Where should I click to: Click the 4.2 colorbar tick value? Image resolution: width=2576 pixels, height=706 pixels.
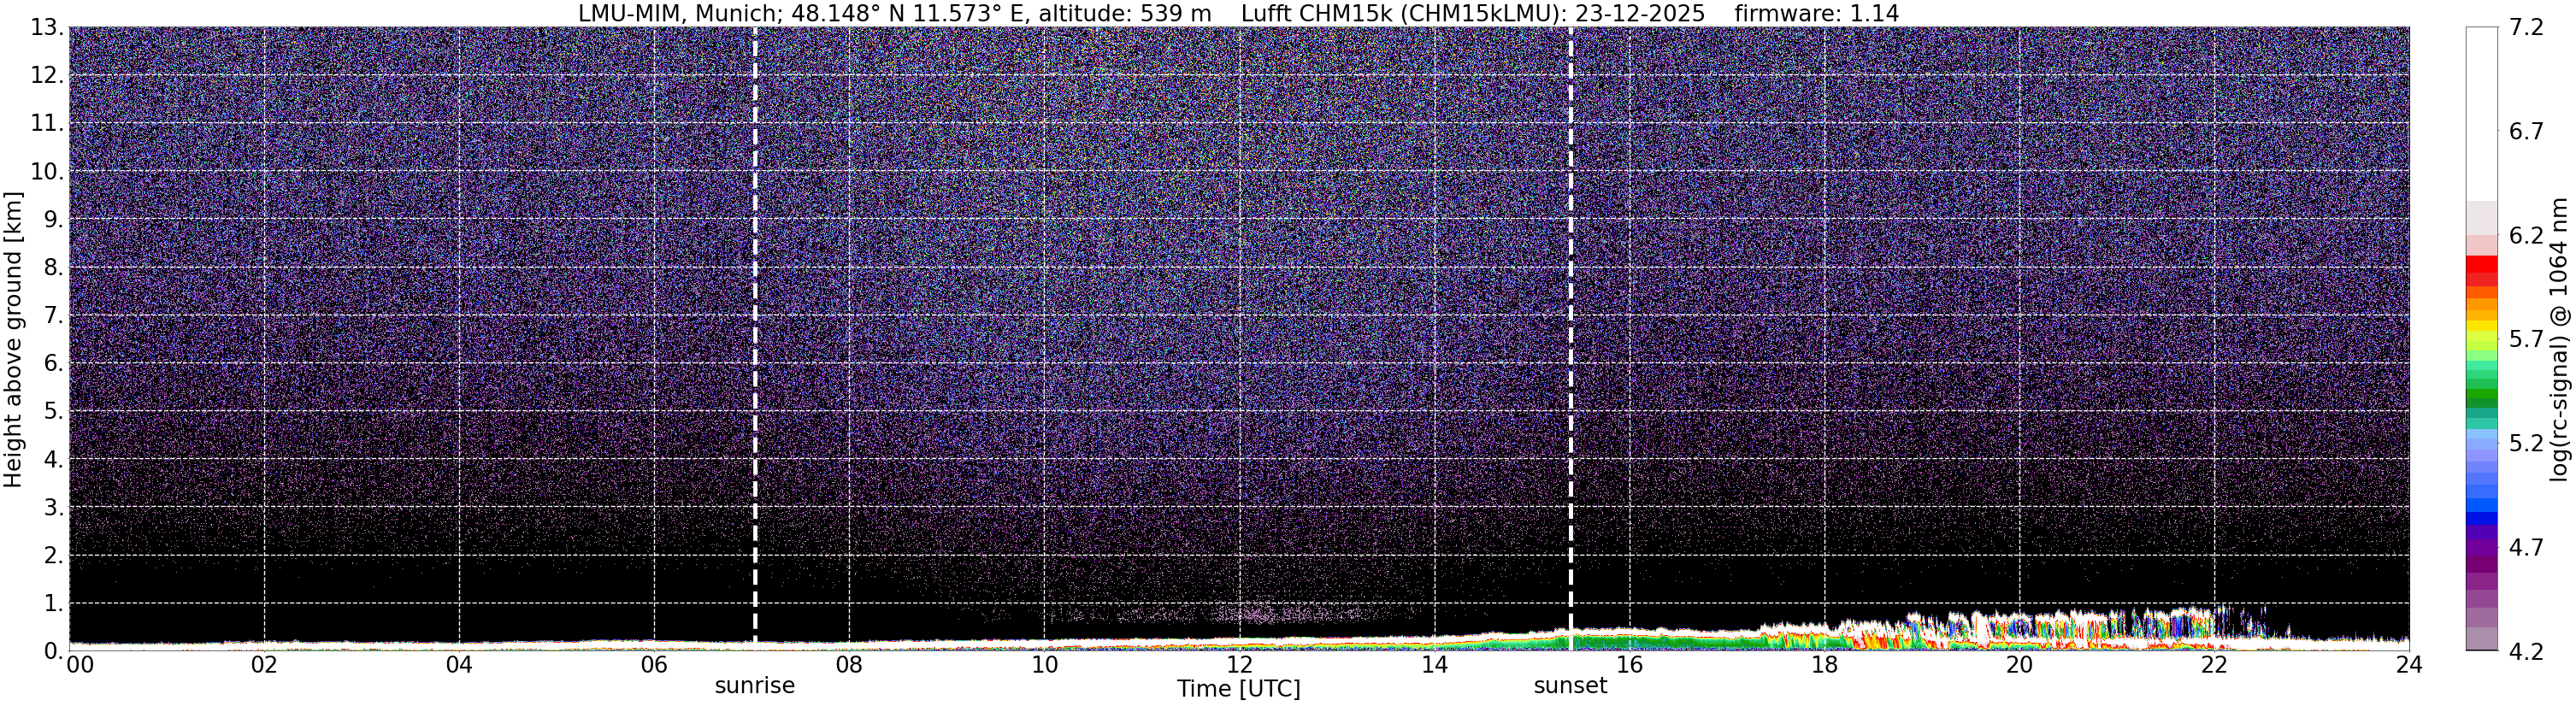2525,652
